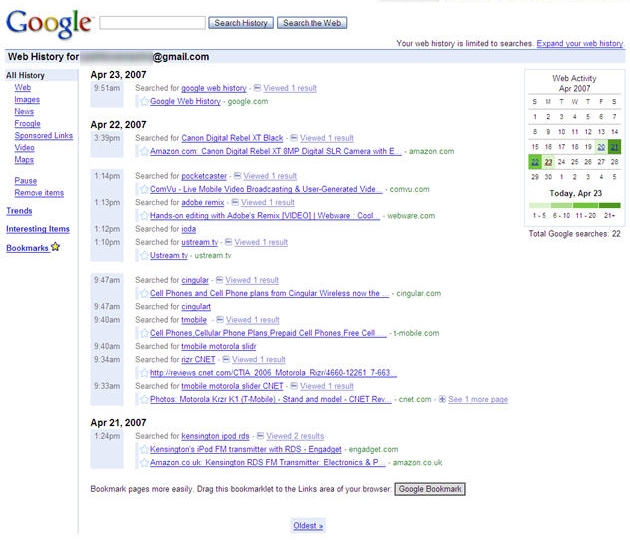Go to Oldest history page
Image resolution: width=630 pixels, height=540 pixels.
(x=308, y=526)
